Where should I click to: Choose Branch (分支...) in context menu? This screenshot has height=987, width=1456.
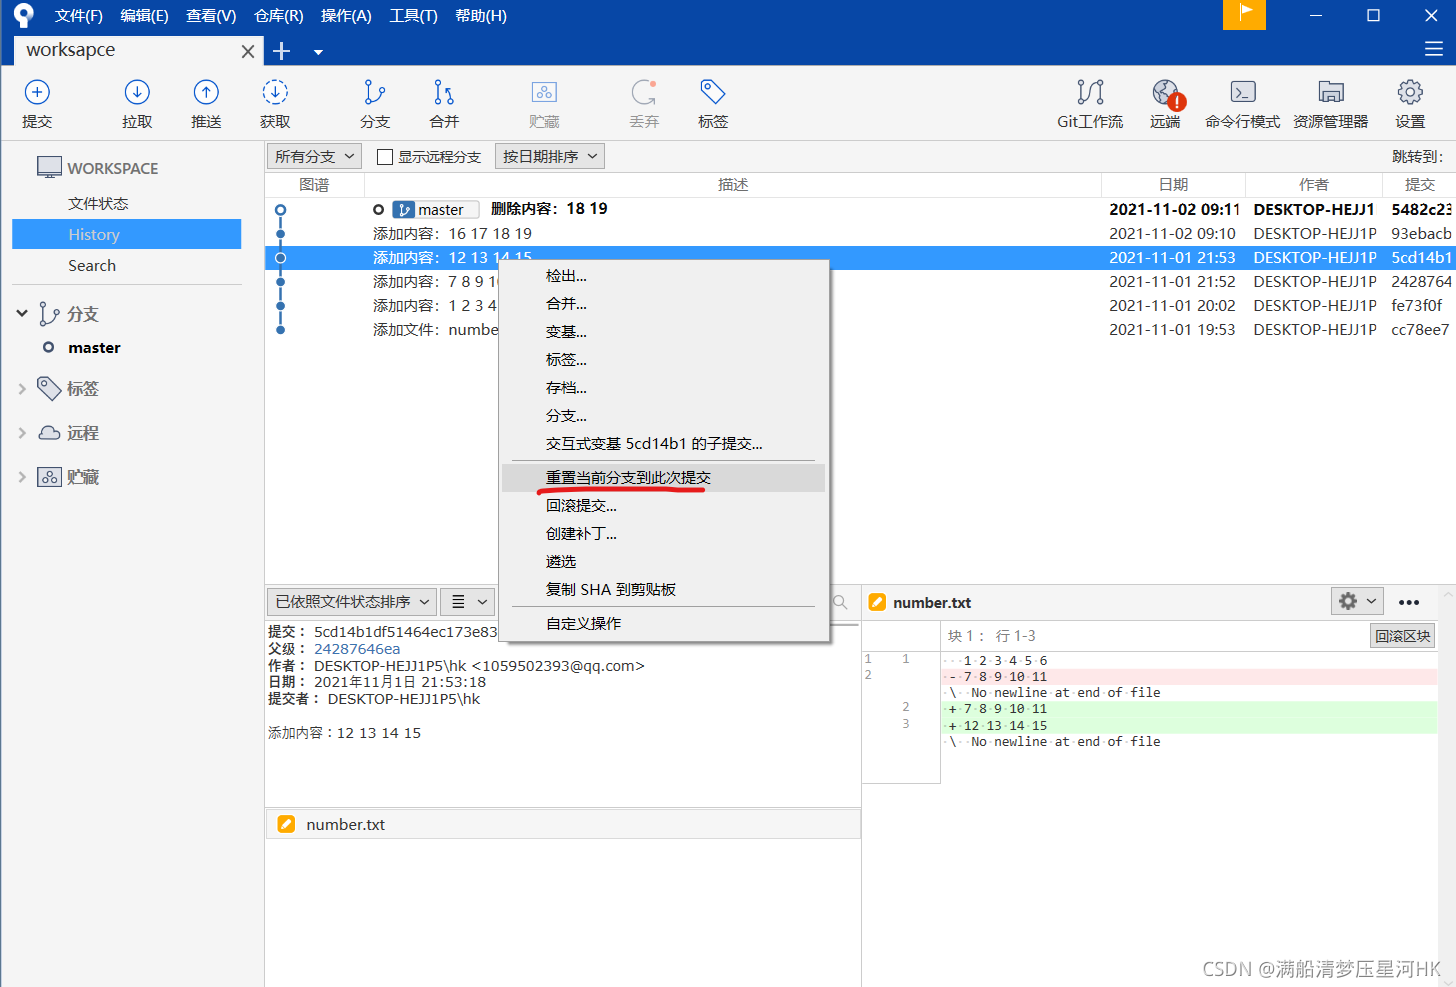pos(664,415)
